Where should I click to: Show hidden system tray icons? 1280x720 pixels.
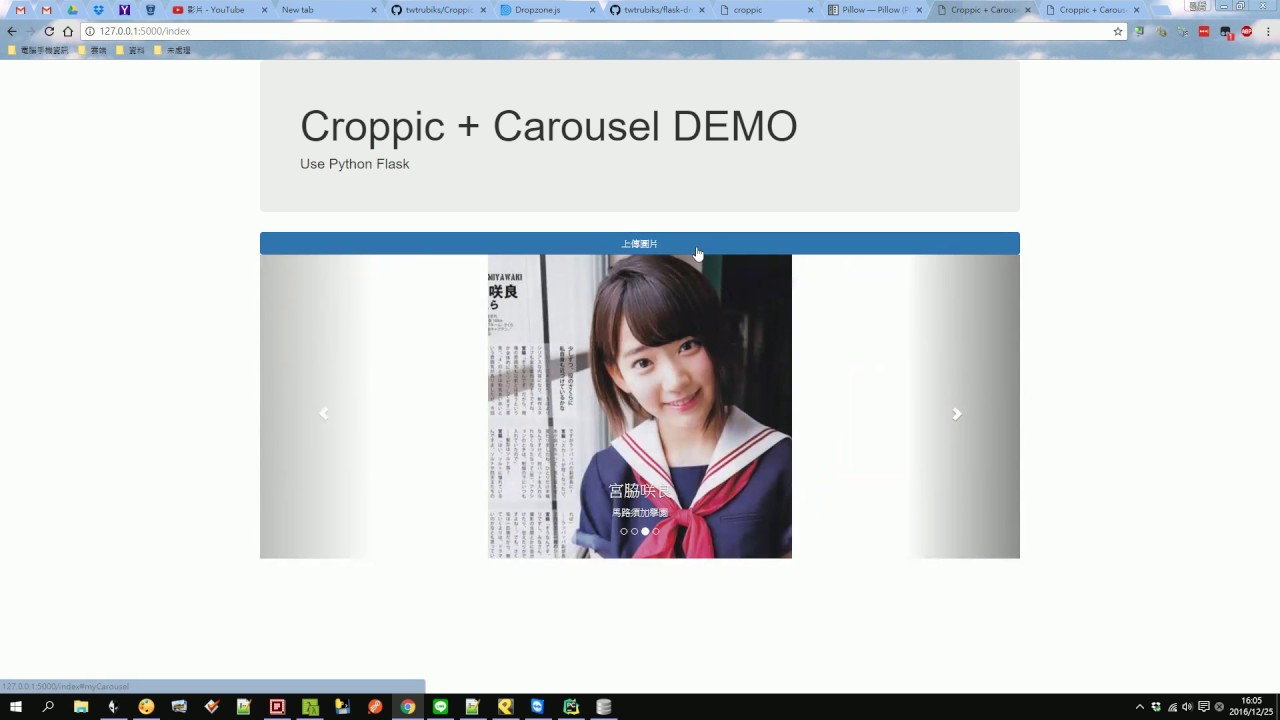[x=1139, y=707]
